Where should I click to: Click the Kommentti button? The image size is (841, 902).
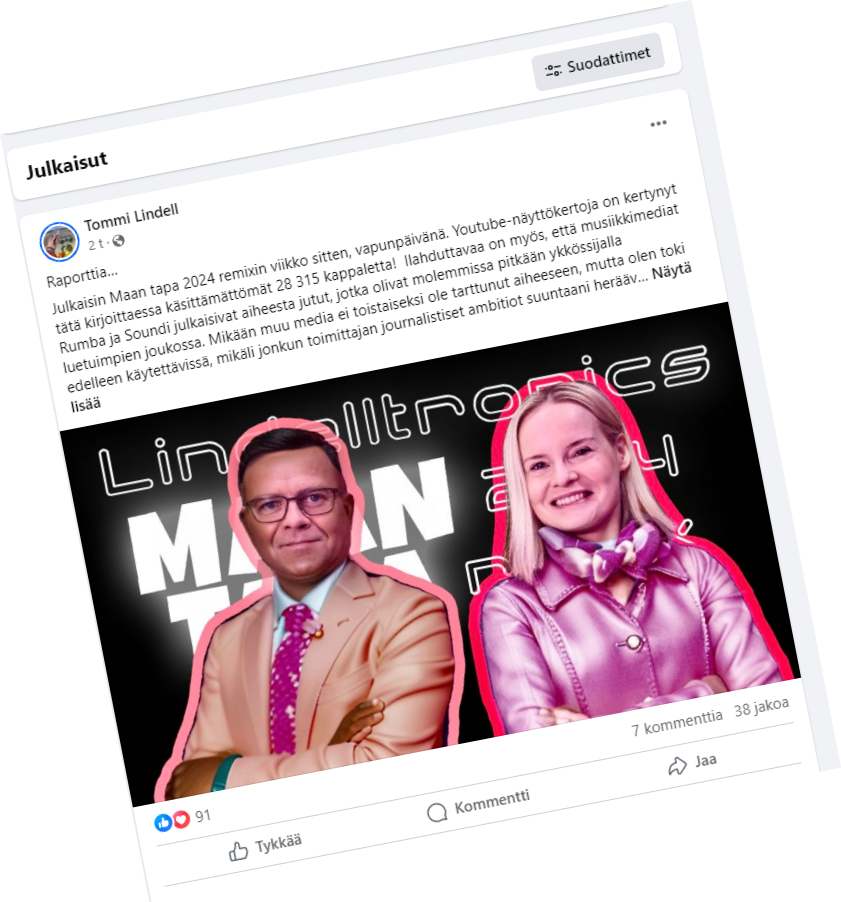tap(479, 804)
